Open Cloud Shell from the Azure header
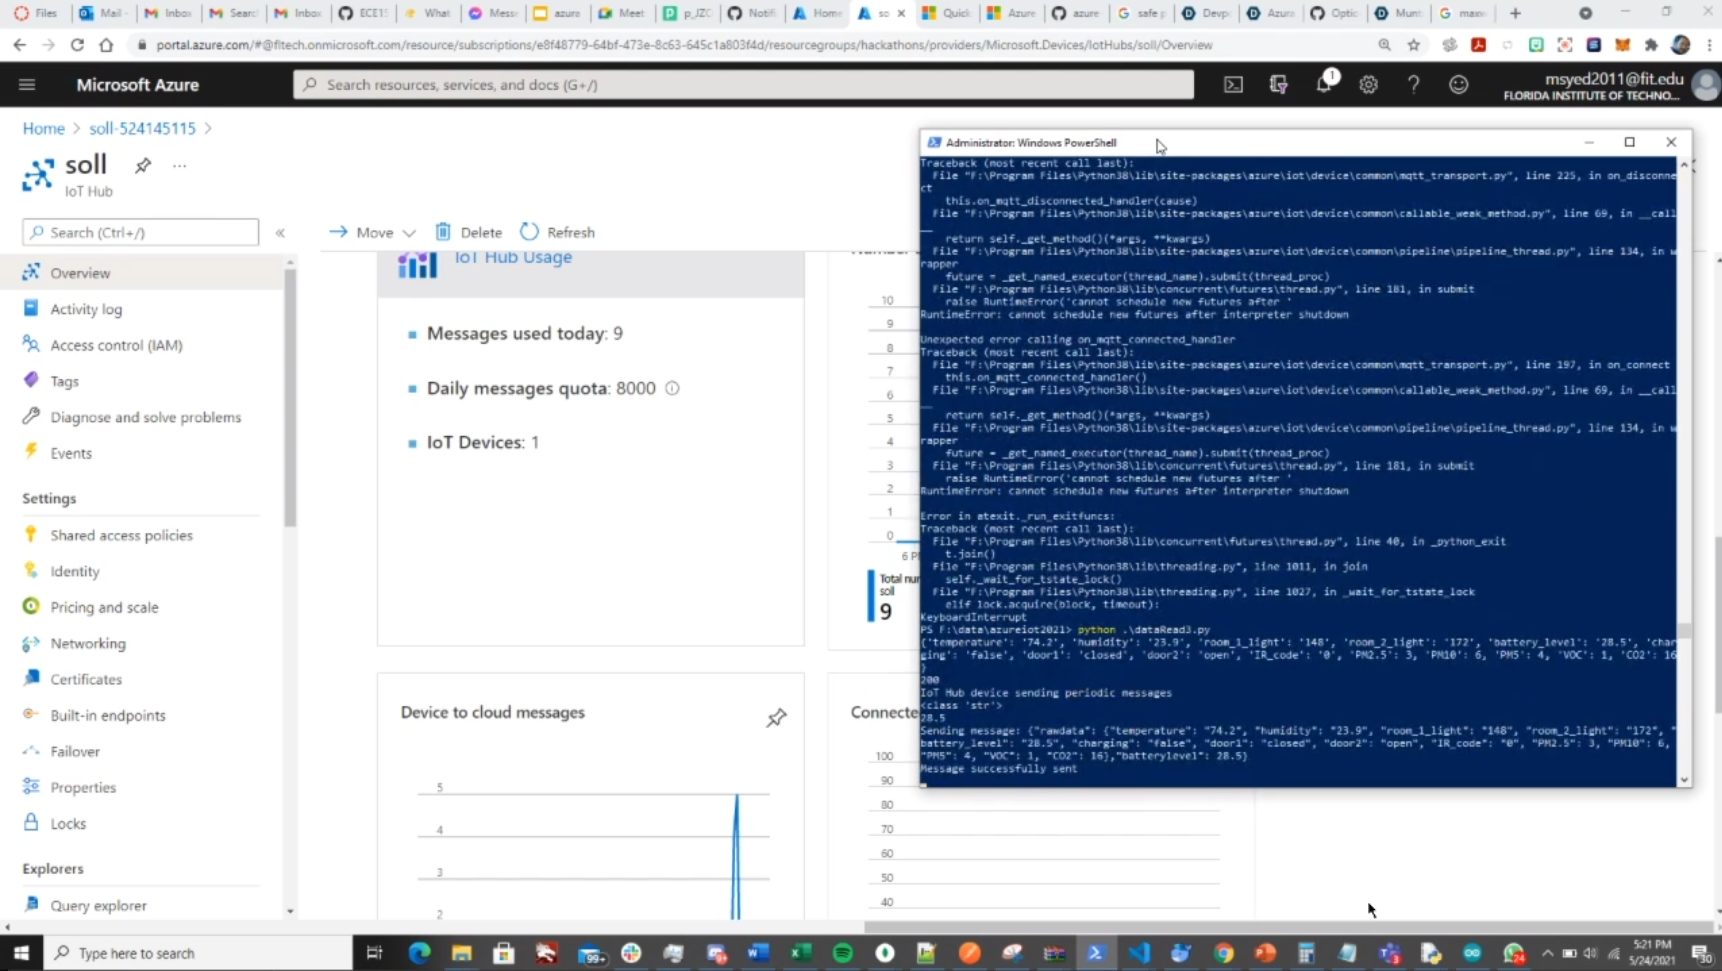Screen dimensions: 1722x971 [1234, 85]
